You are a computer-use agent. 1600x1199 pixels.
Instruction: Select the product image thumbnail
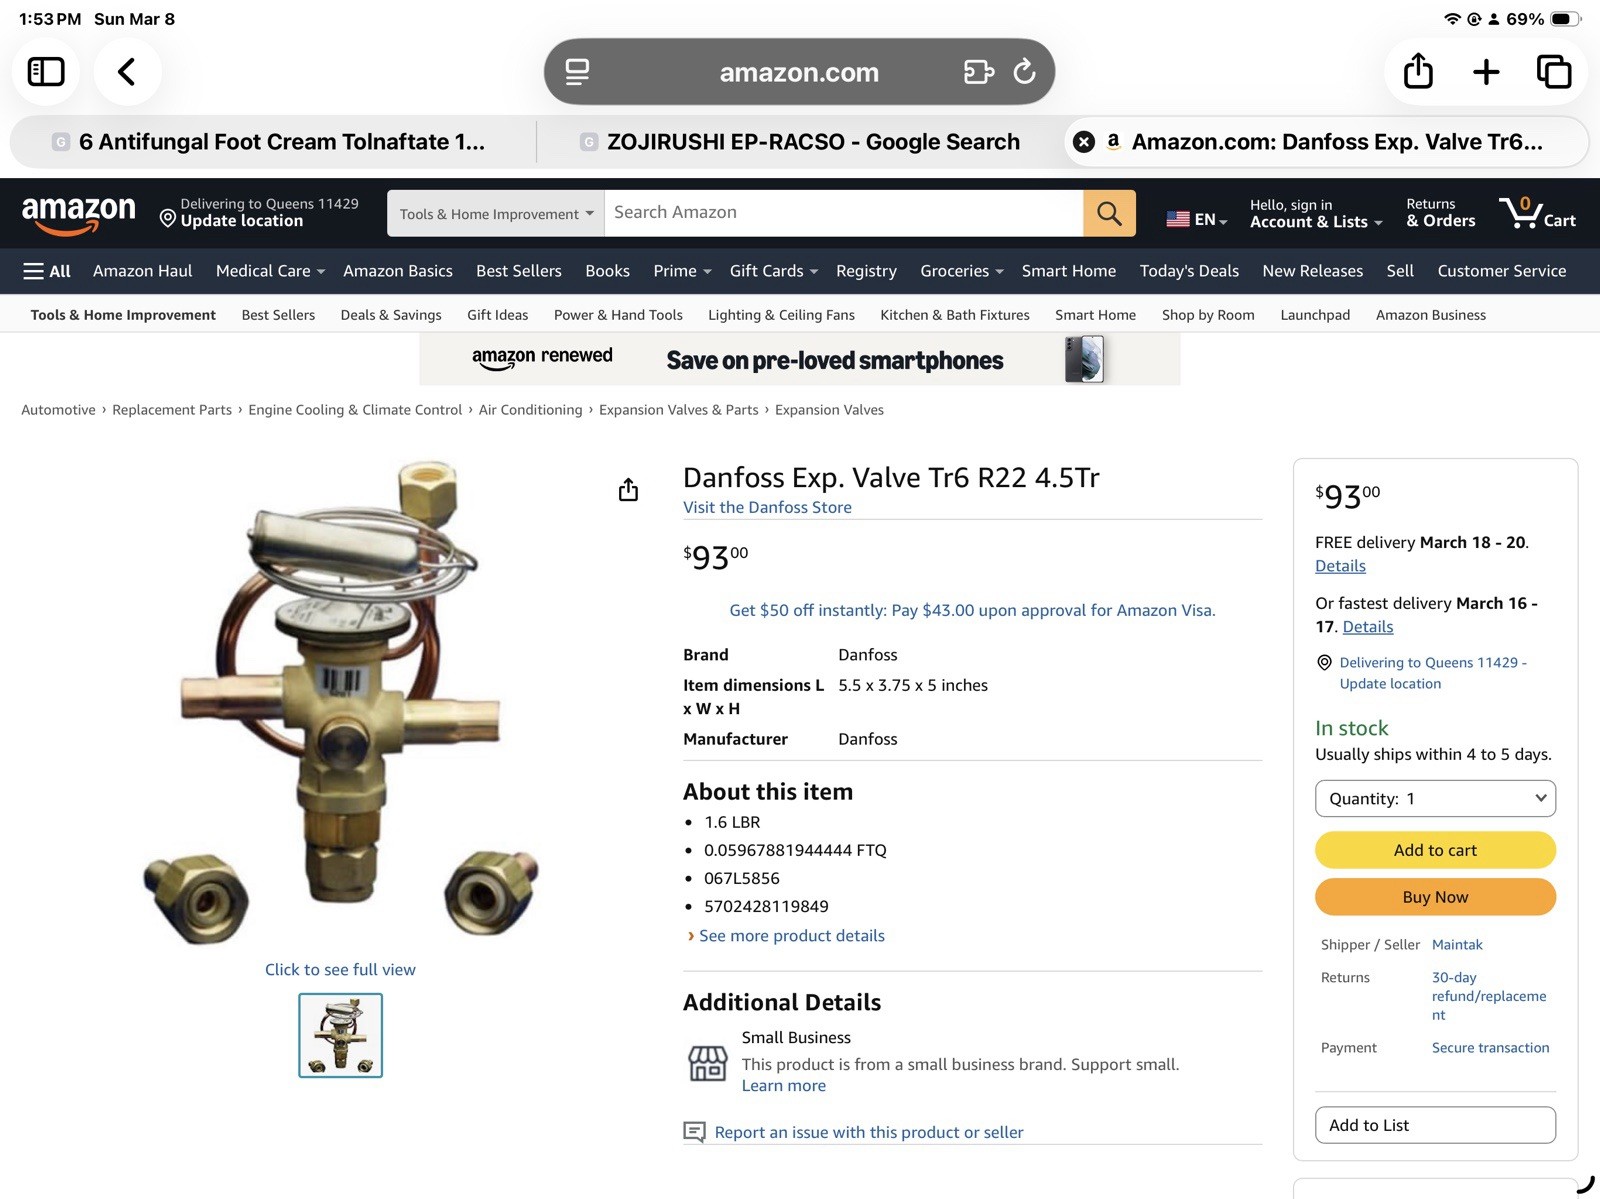(340, 1035)
